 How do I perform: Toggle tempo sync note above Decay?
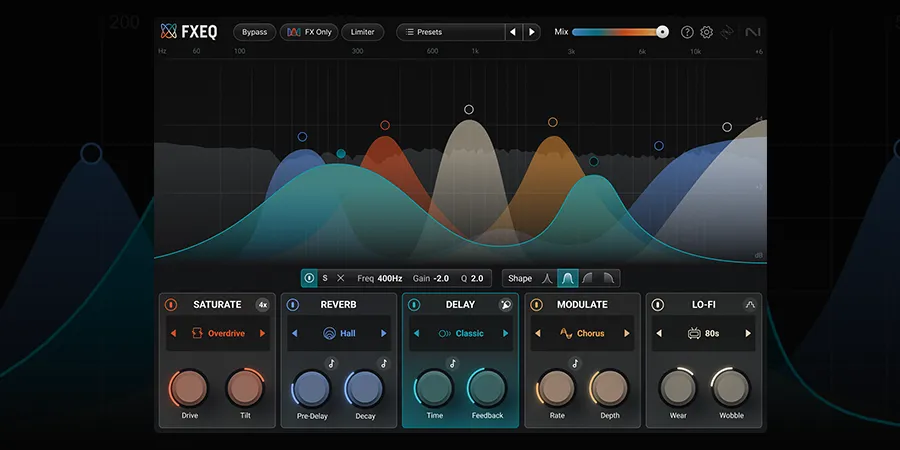pyautogui.click(x=384, y=363)
